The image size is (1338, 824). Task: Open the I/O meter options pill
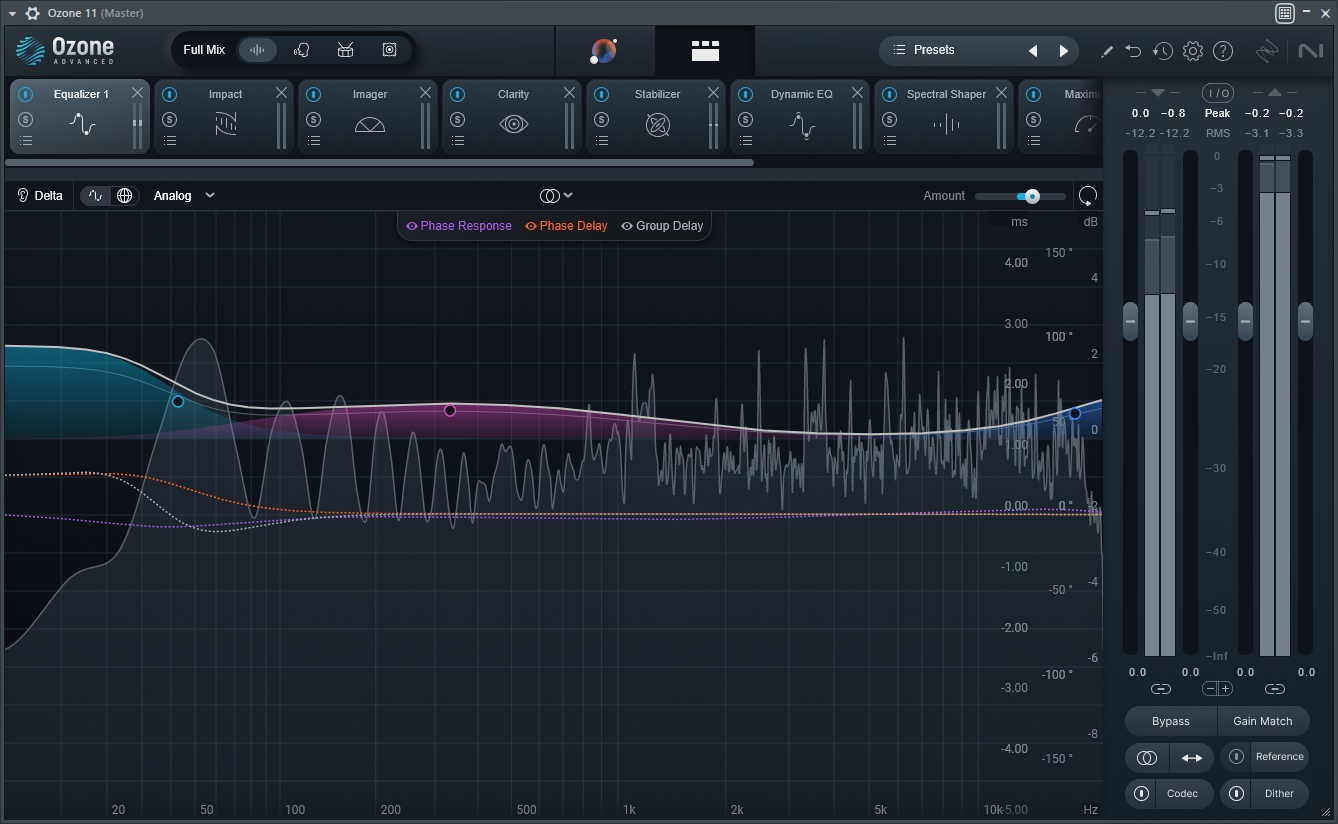1217,93
